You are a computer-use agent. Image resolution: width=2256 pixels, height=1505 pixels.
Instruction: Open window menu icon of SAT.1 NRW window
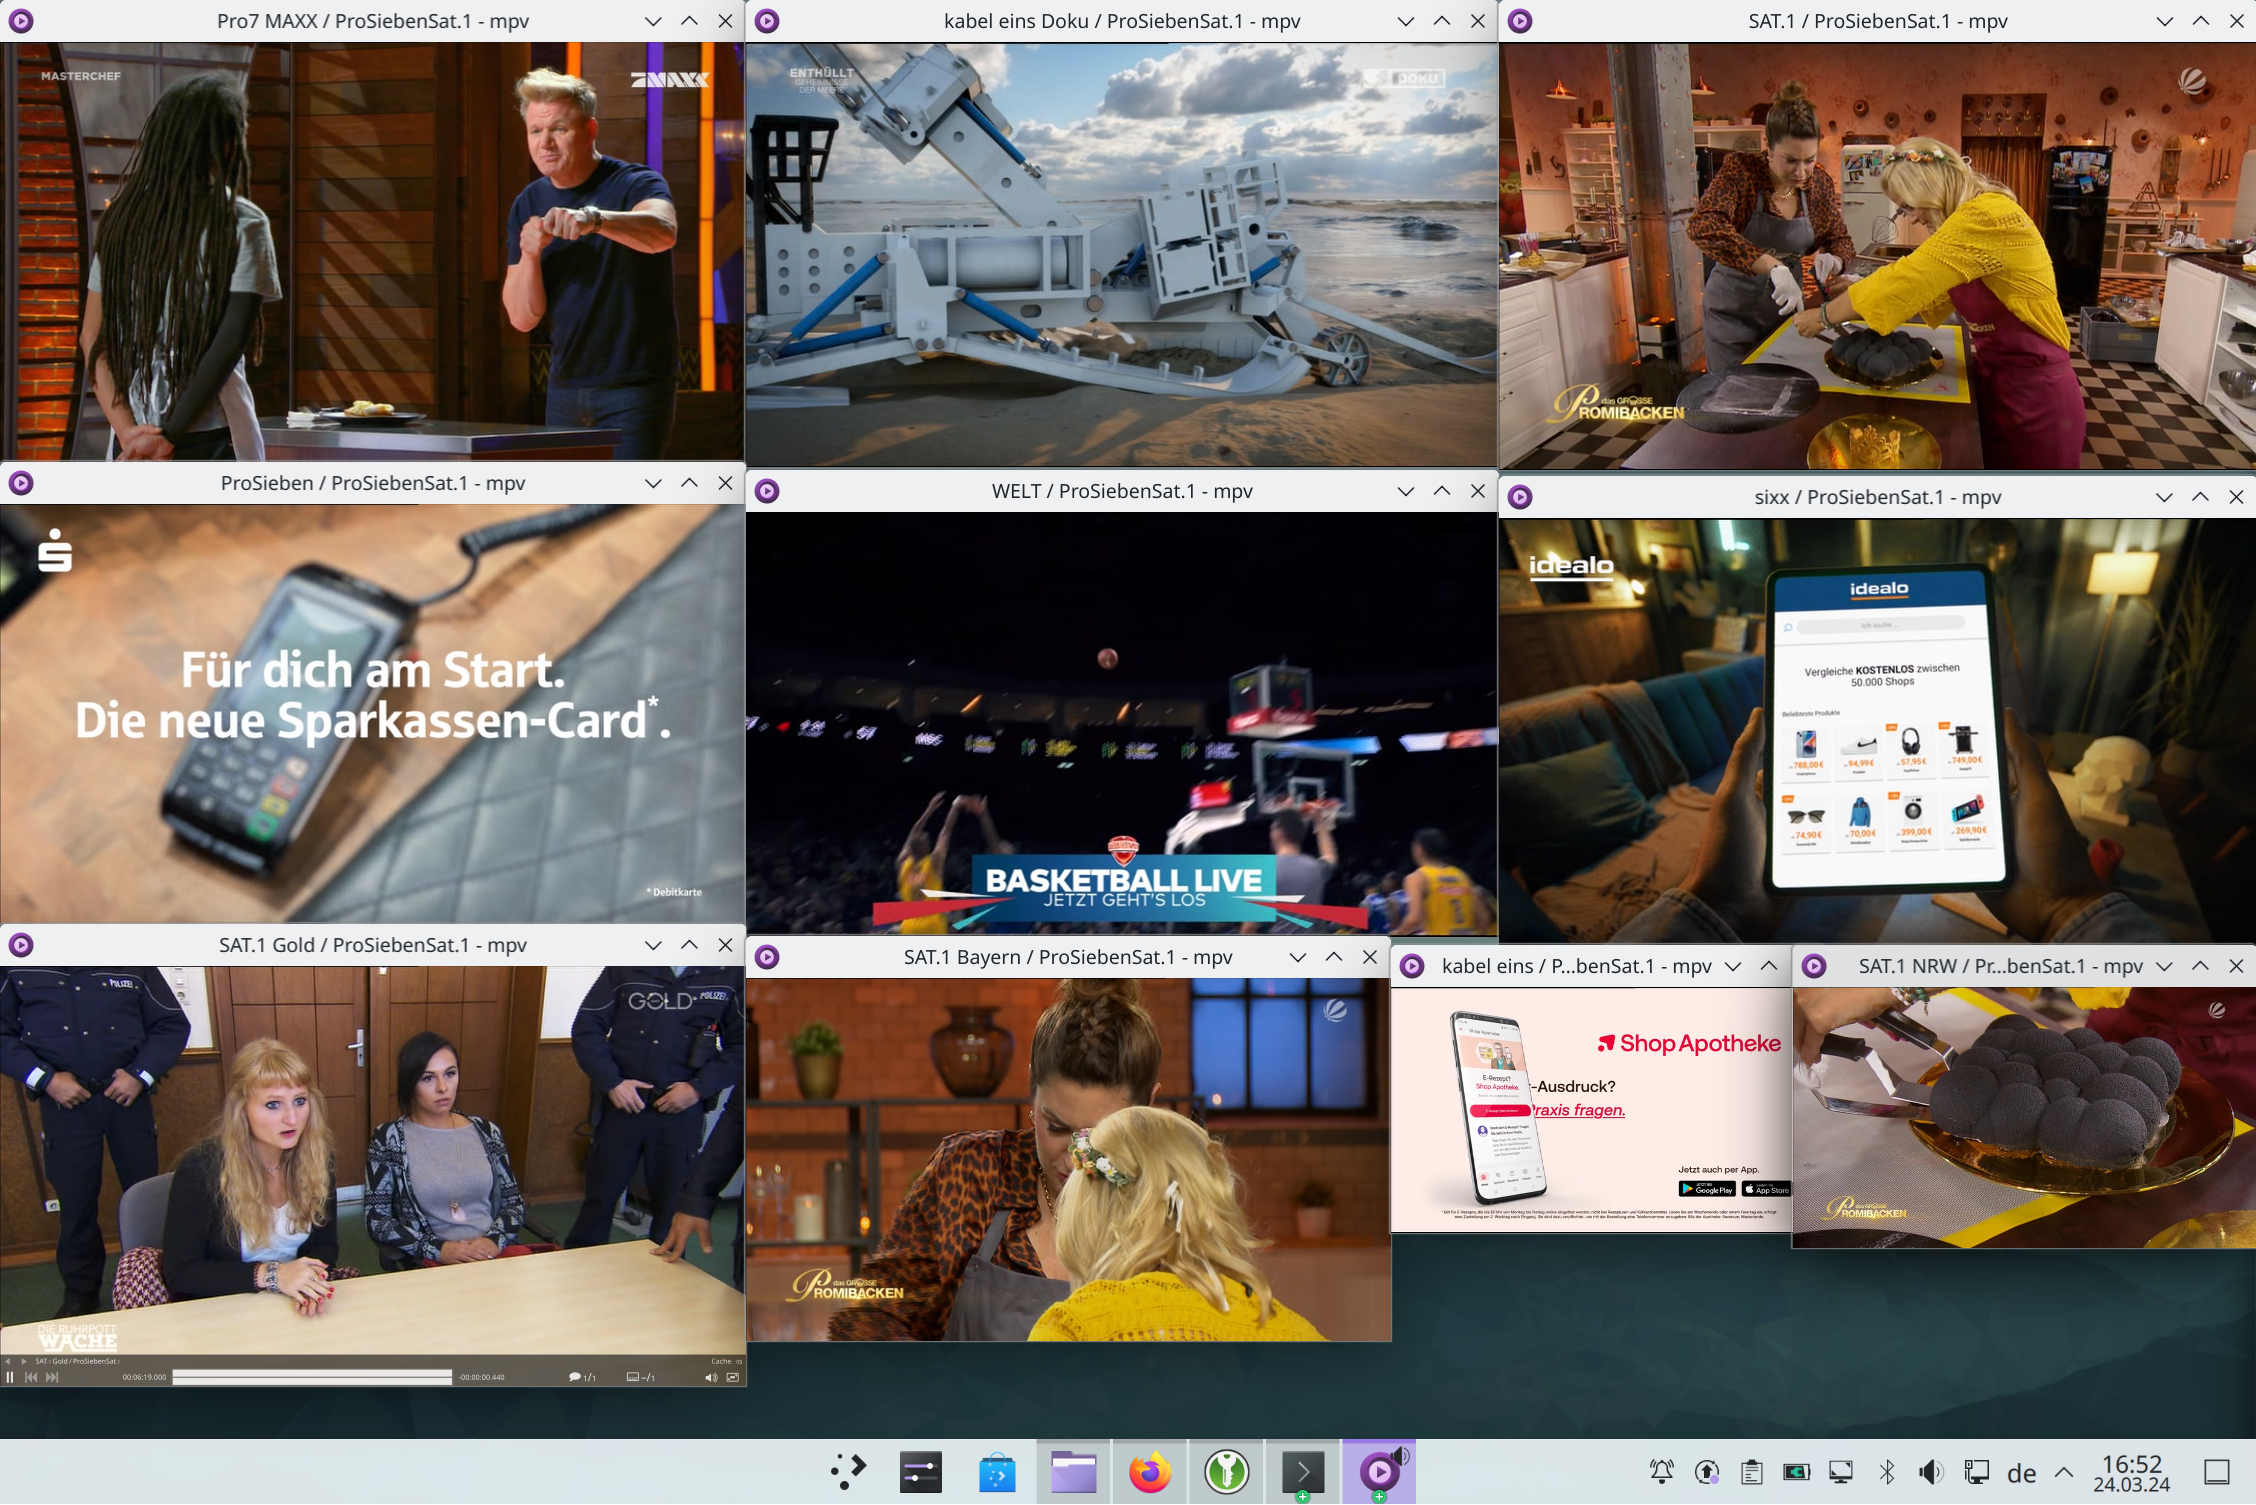(1814, 966)
